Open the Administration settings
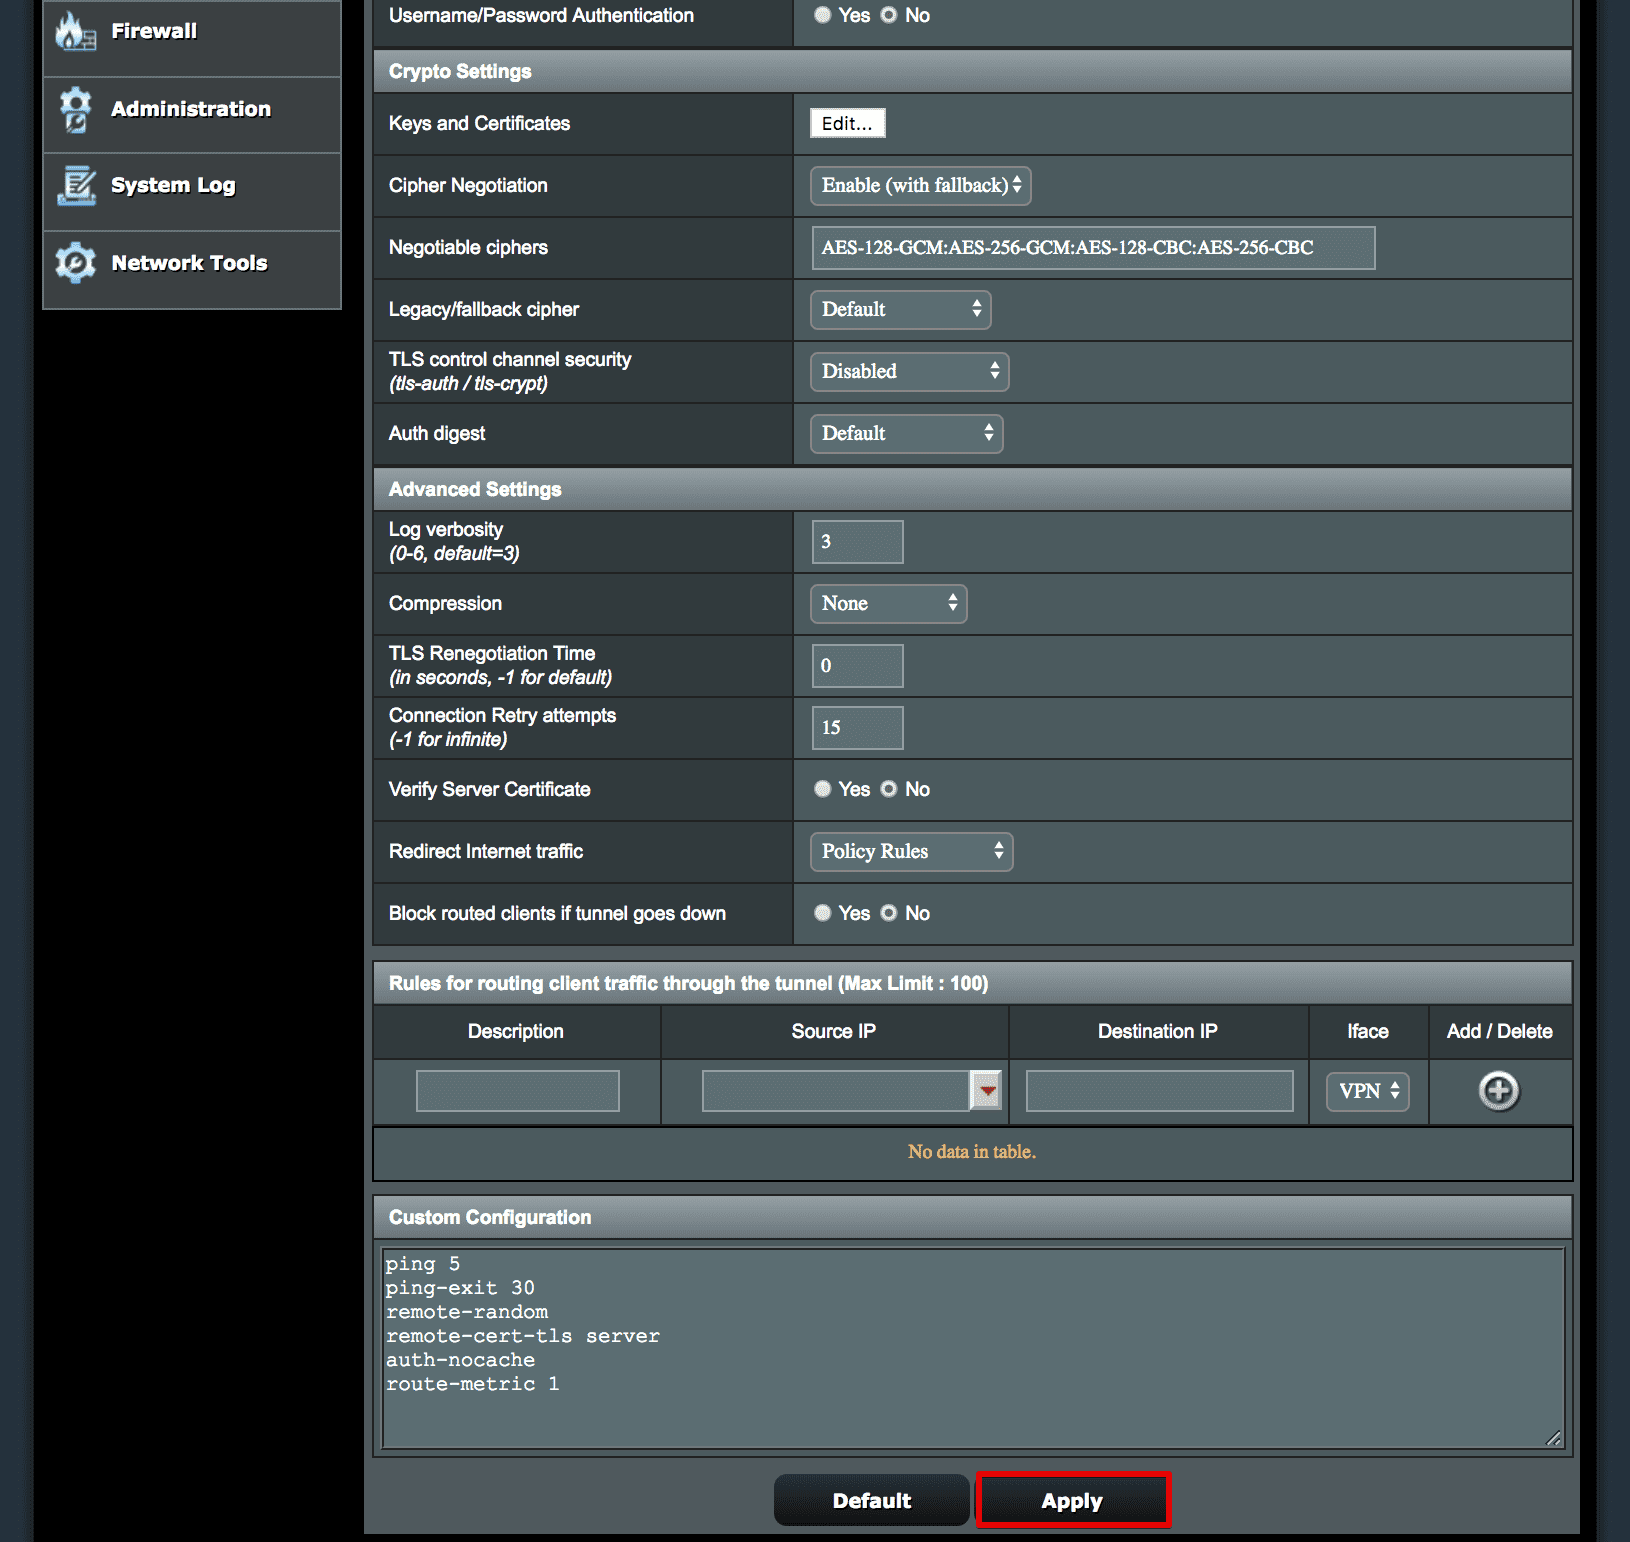The image size is (1630, 1542). pos(190,109)
